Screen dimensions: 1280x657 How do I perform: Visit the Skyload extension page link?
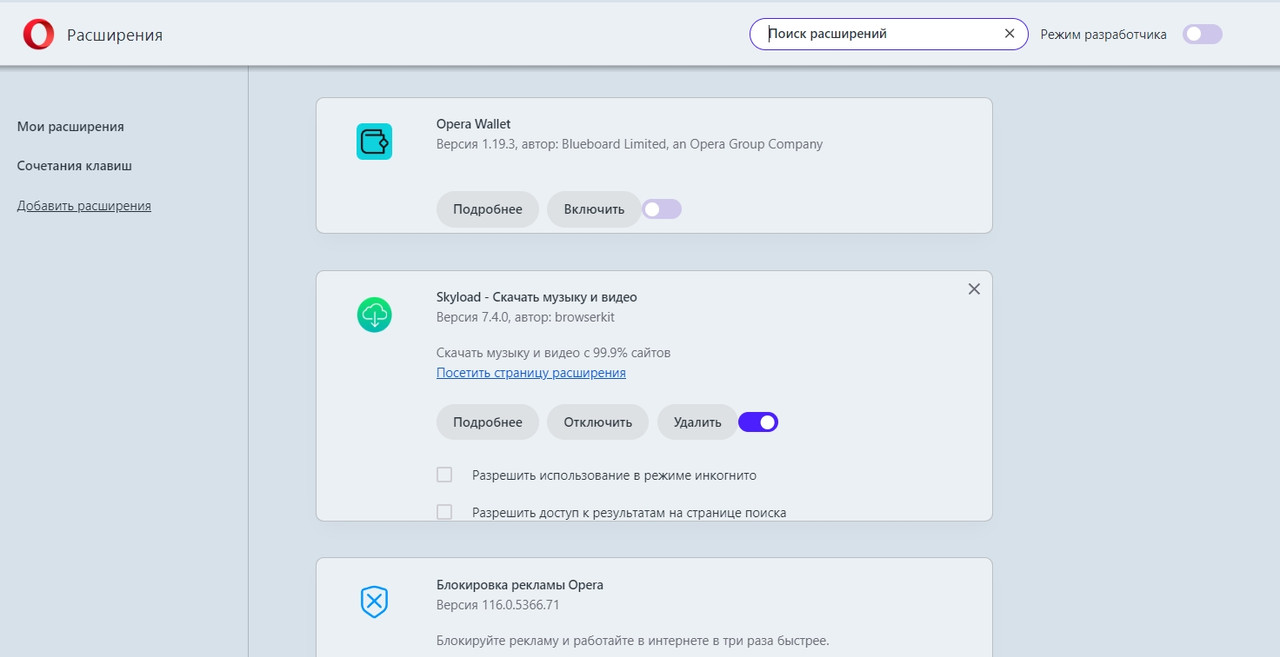(531, 373)
